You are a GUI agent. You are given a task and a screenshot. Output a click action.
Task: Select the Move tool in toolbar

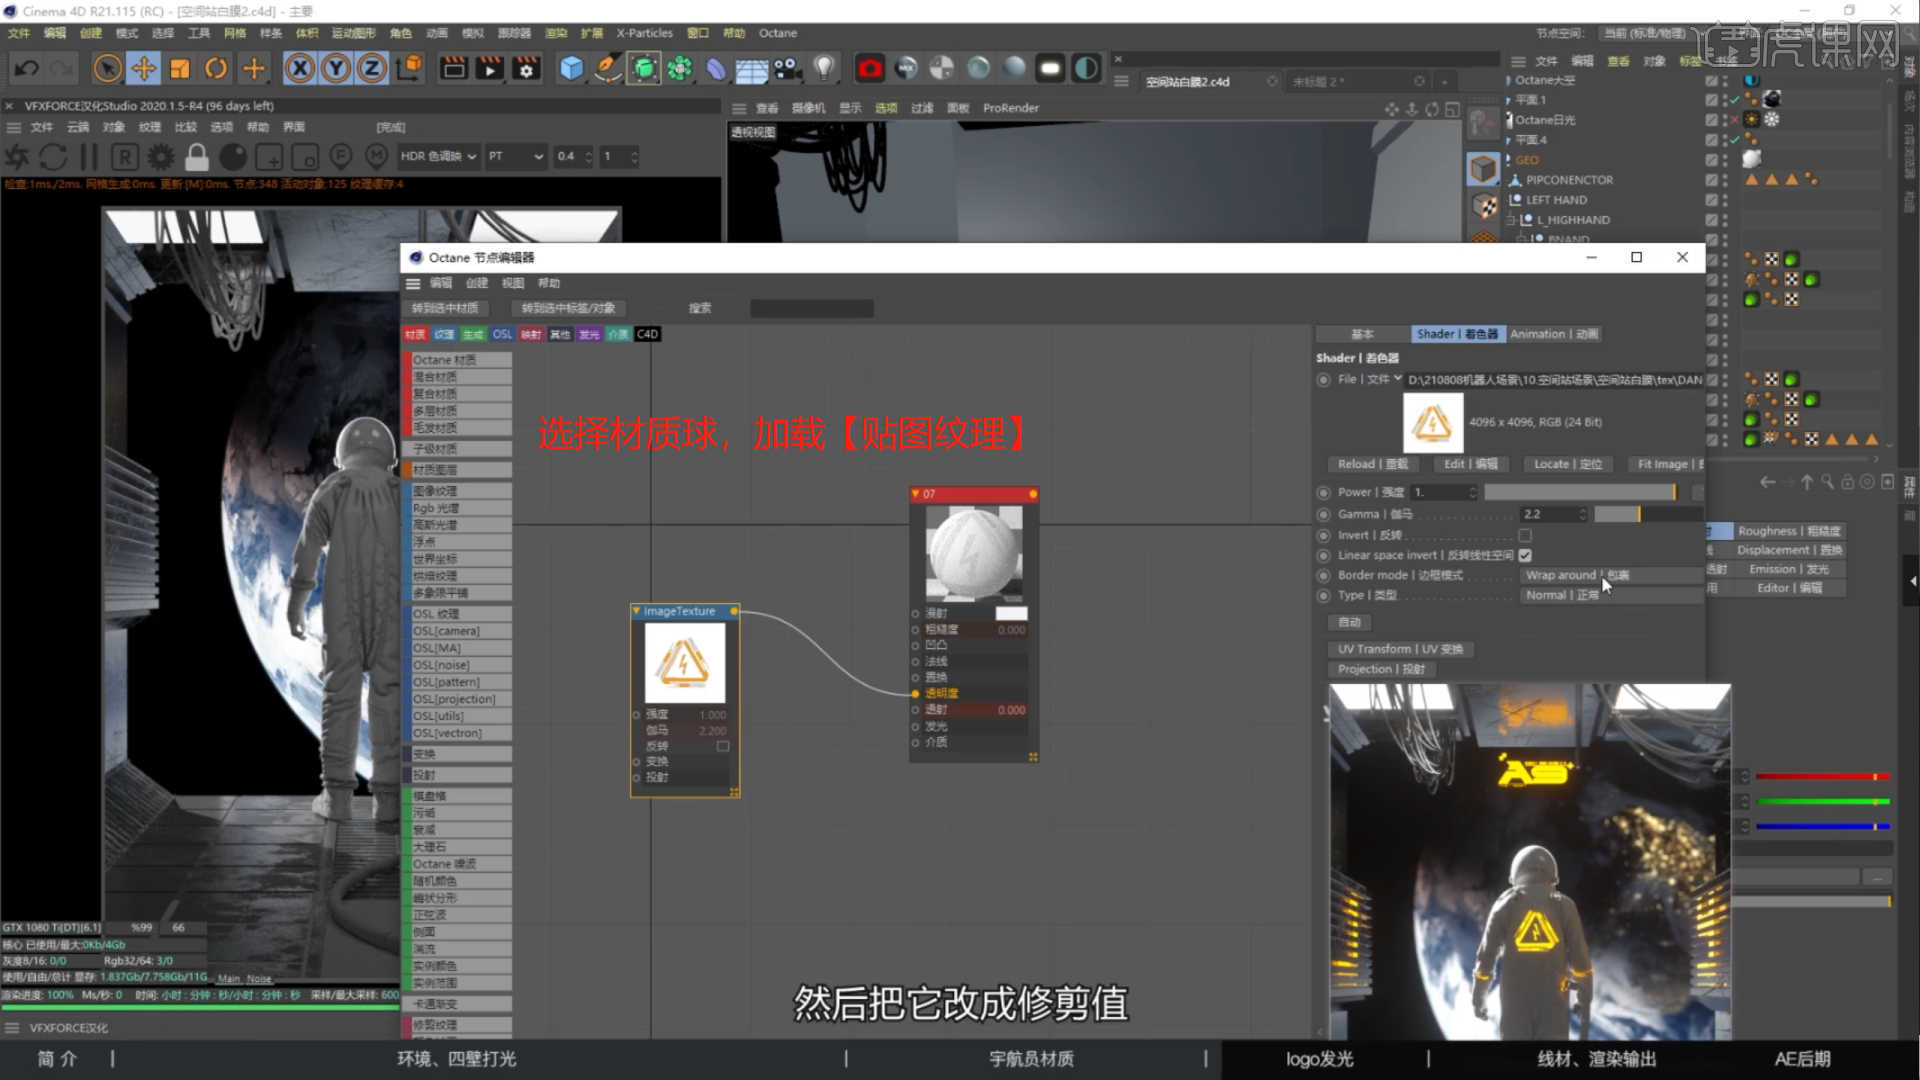144,68
